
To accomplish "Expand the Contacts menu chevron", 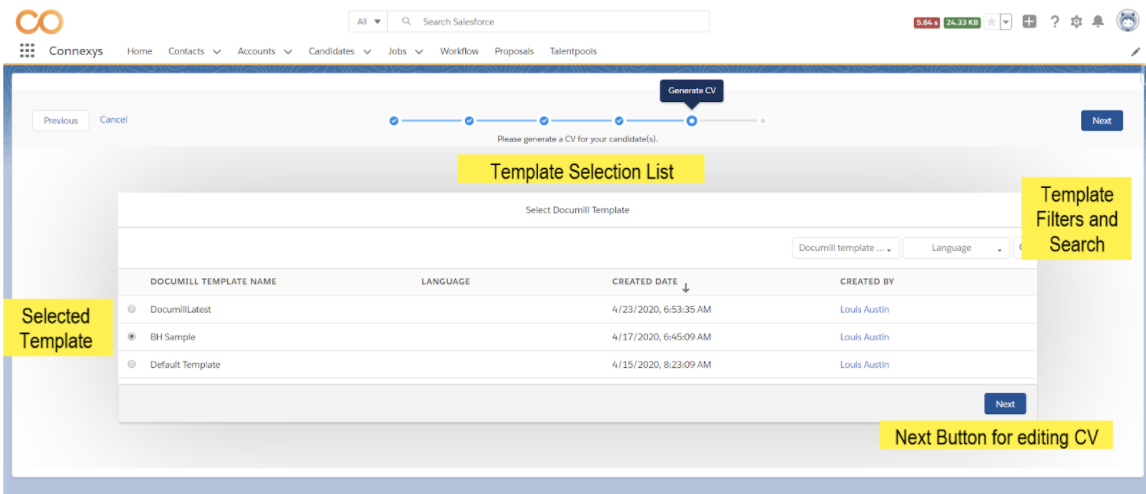I will click(217, 52).
